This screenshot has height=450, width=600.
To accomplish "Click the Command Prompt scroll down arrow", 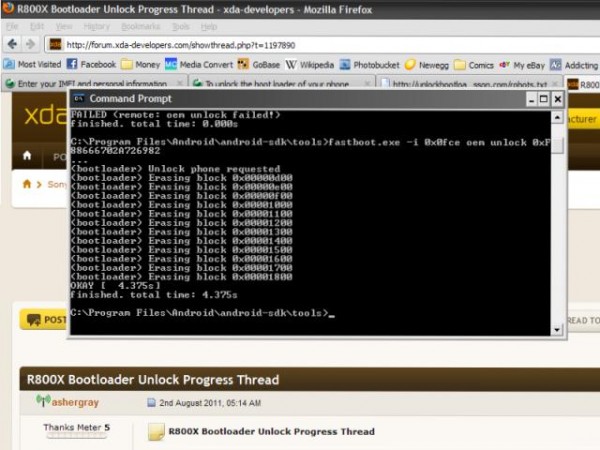I will tap(557, 329).
